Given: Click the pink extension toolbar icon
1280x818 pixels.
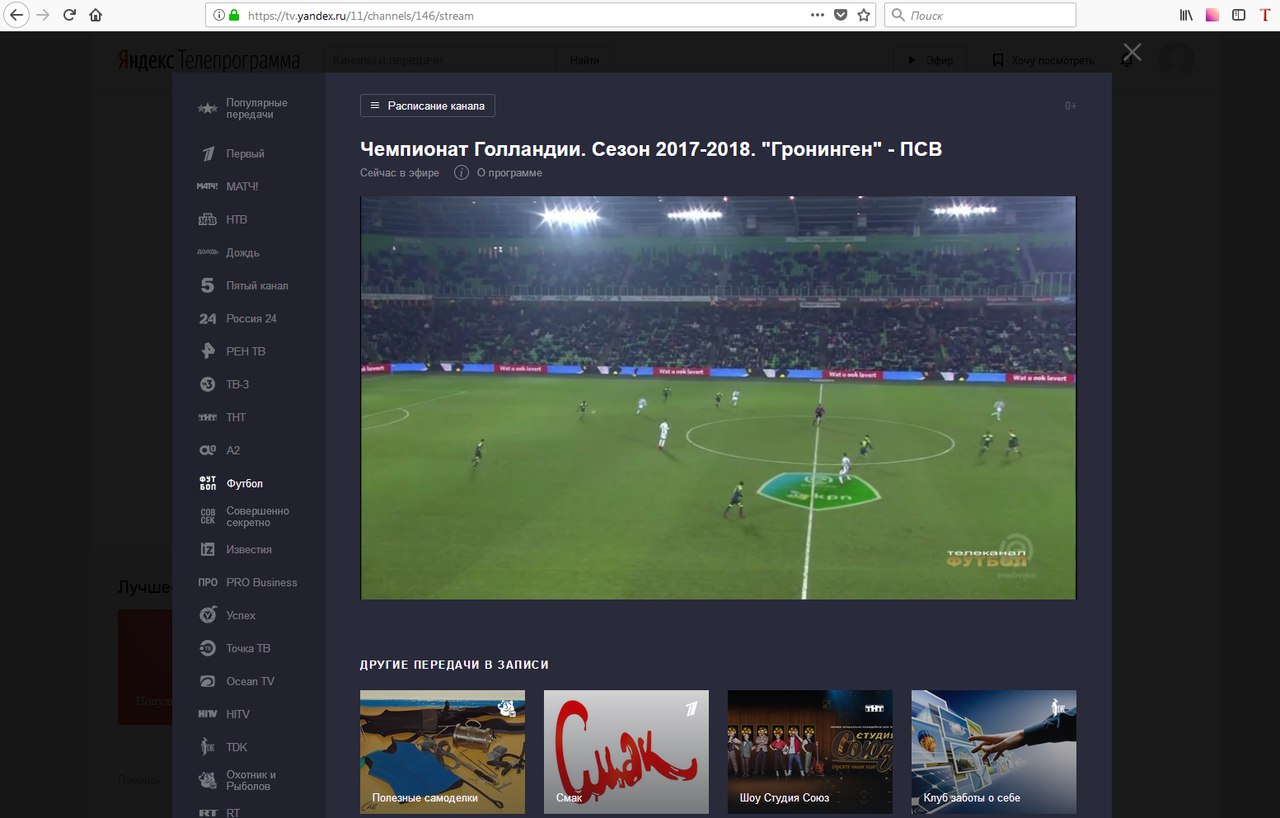Looking at the screenshot, I should tap(1212, 15).
